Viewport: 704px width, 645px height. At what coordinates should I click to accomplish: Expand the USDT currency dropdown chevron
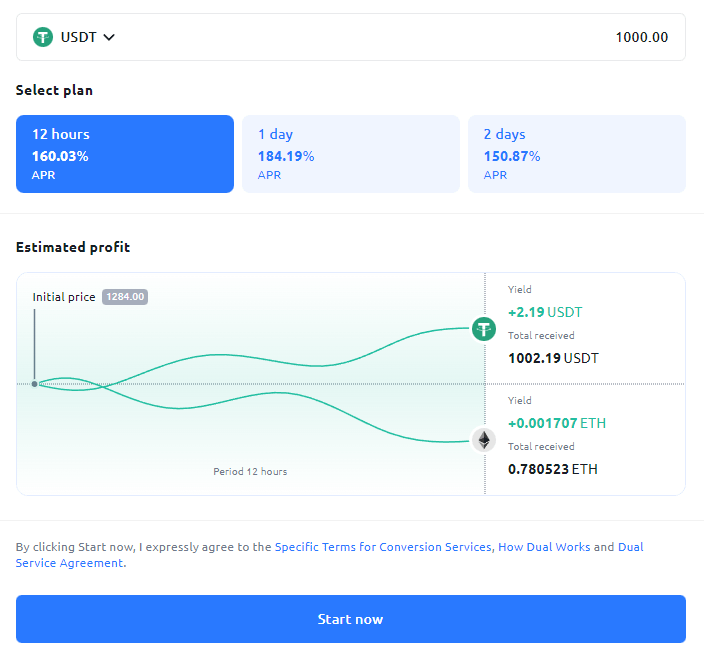coord(109,37)
